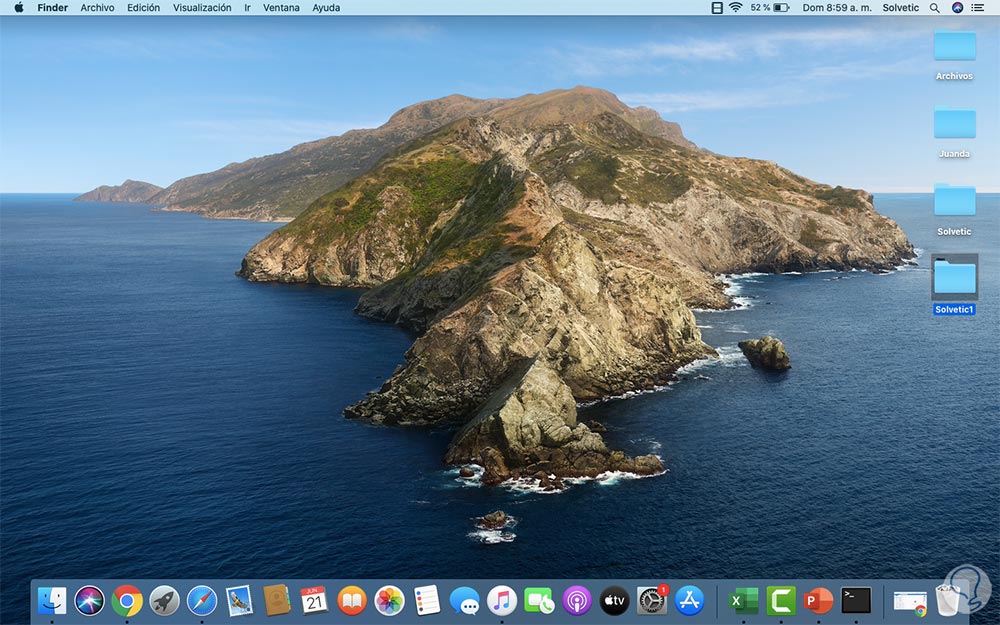Open Google Chrome from the Dock
Viewport: 1000px width, 625px height.
127,600
